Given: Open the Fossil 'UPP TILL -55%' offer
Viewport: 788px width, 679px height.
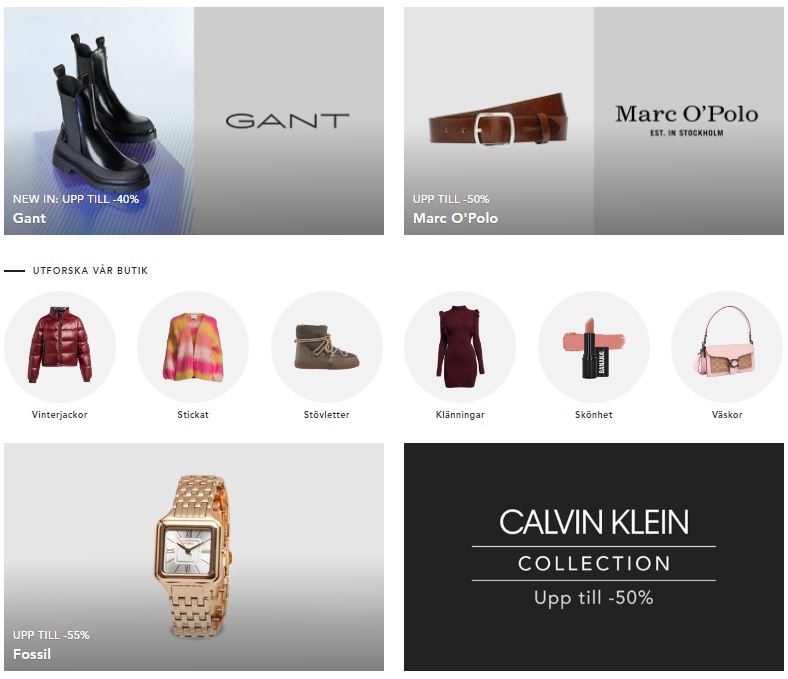Looking at the screenshot, I should point(51,635).
